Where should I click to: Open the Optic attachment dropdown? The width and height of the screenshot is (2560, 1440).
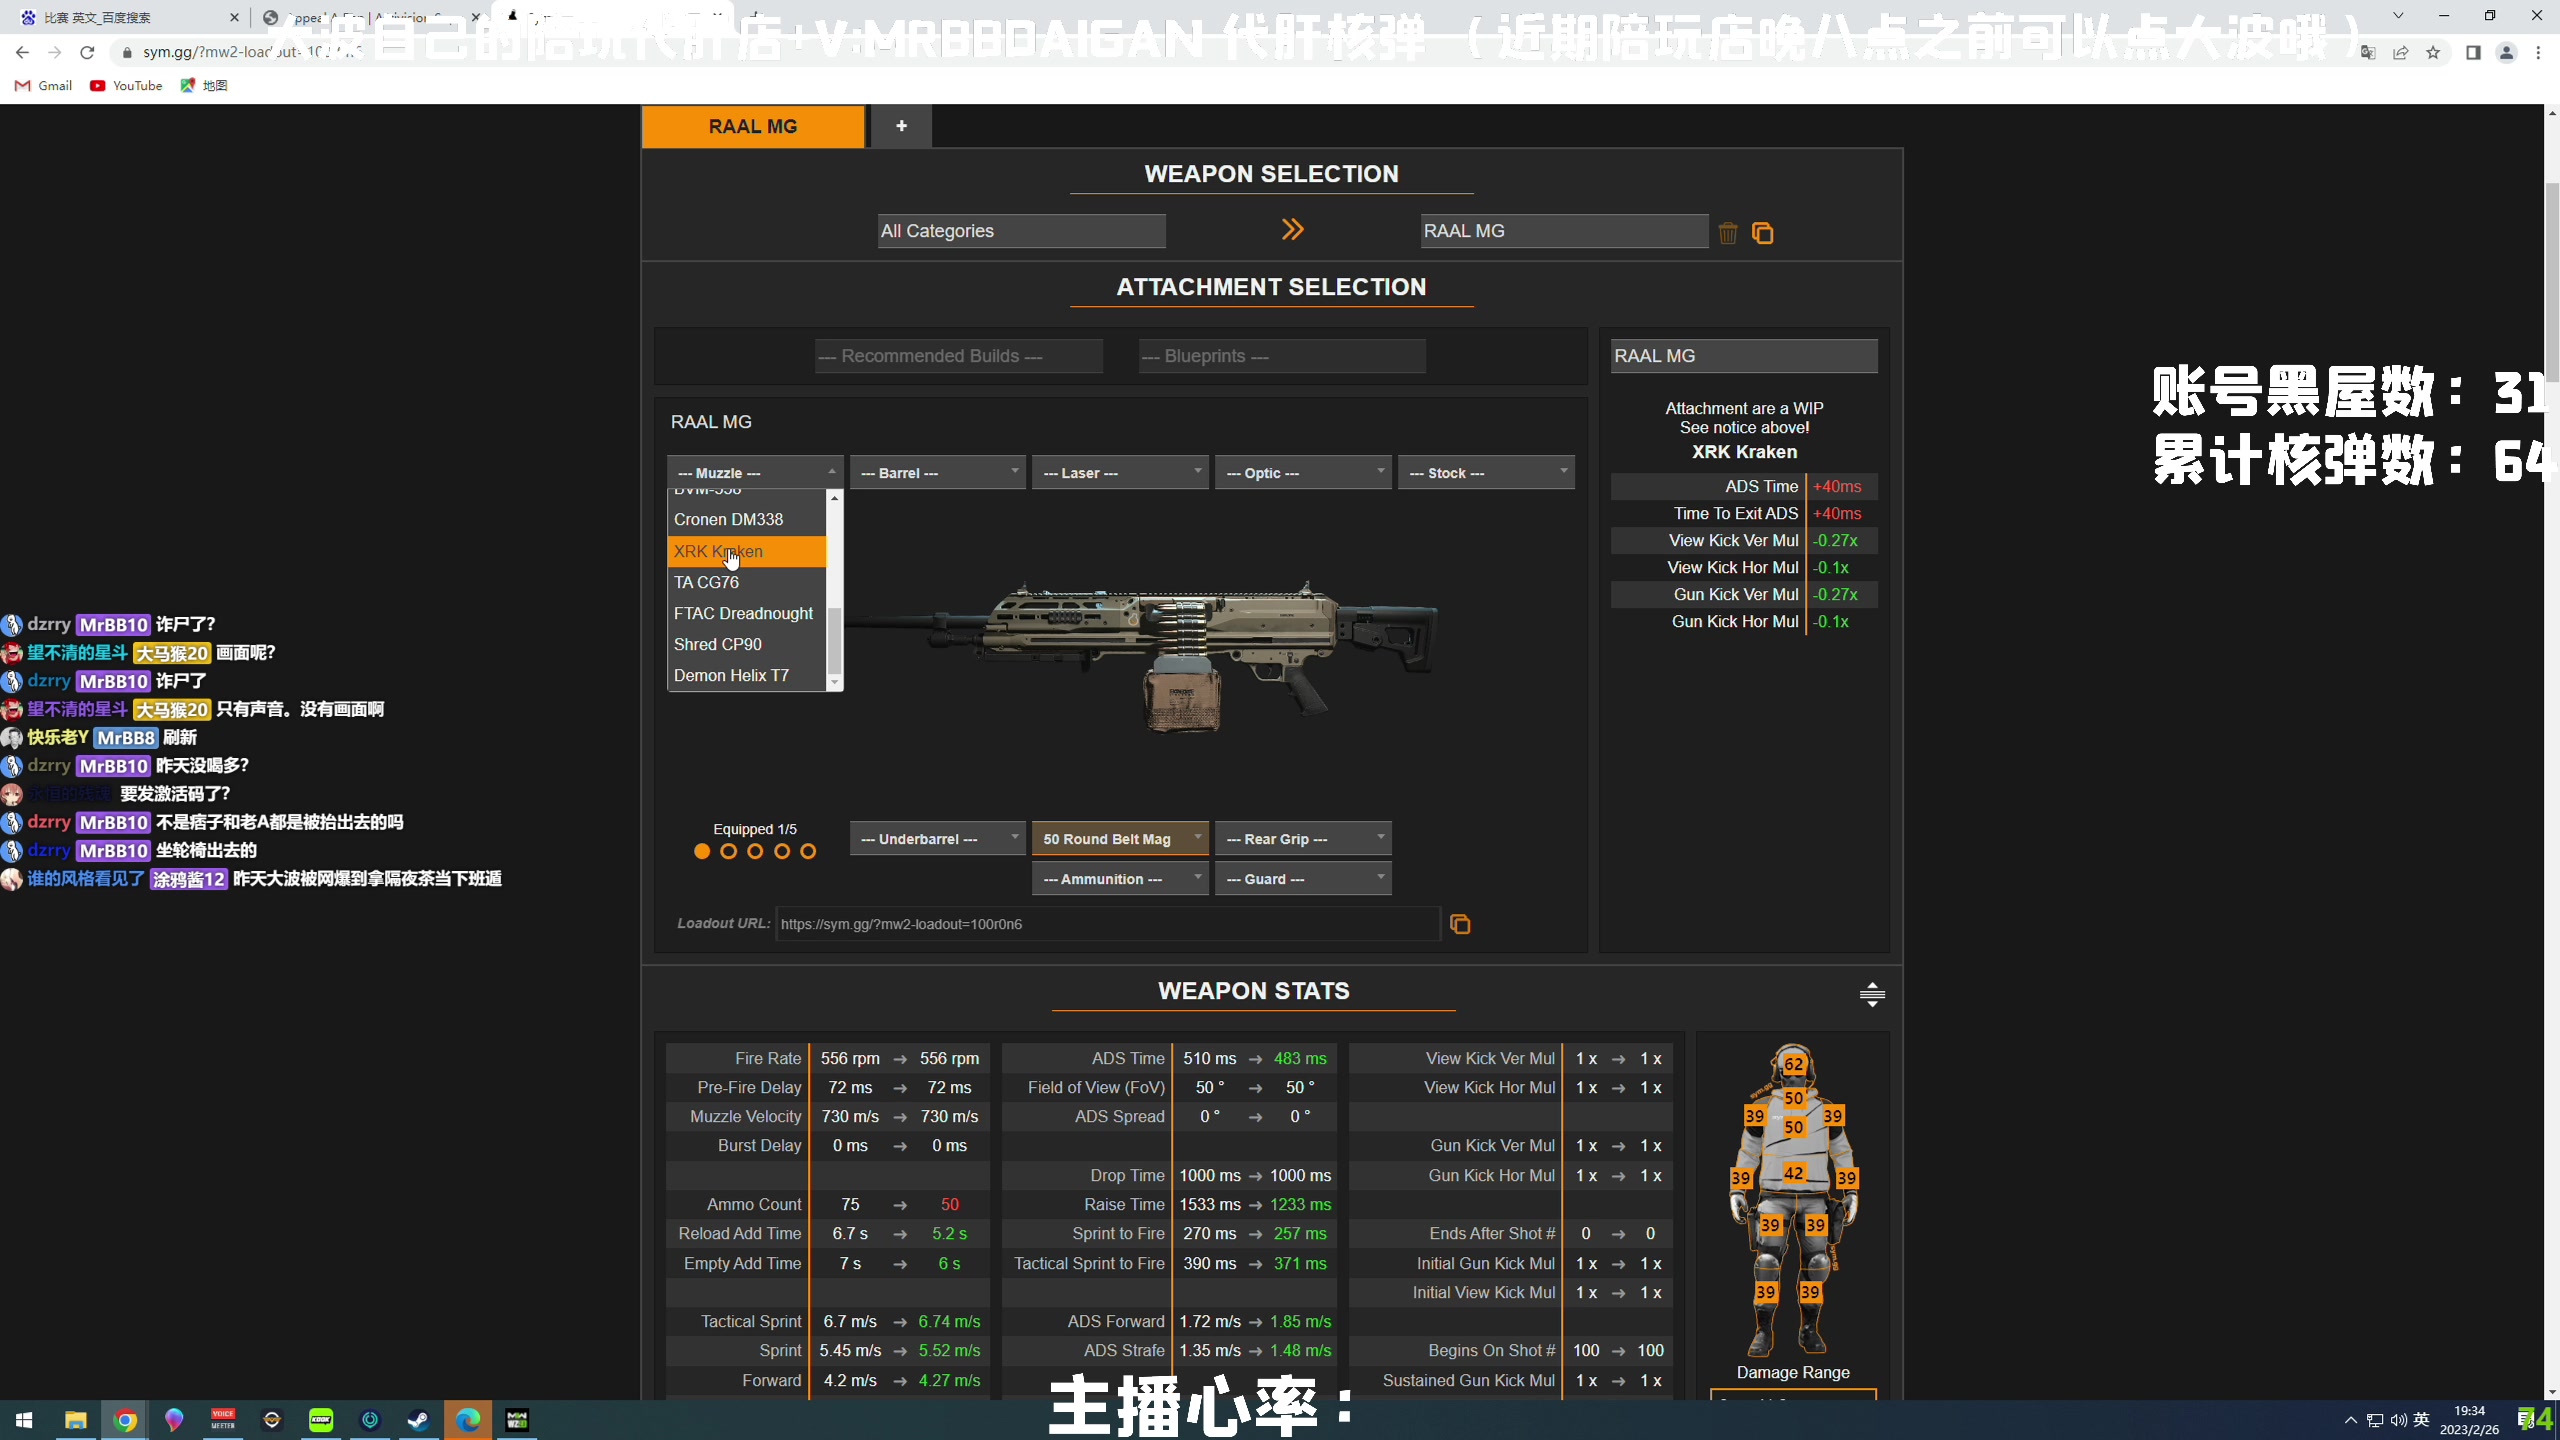pos(1304,473)
